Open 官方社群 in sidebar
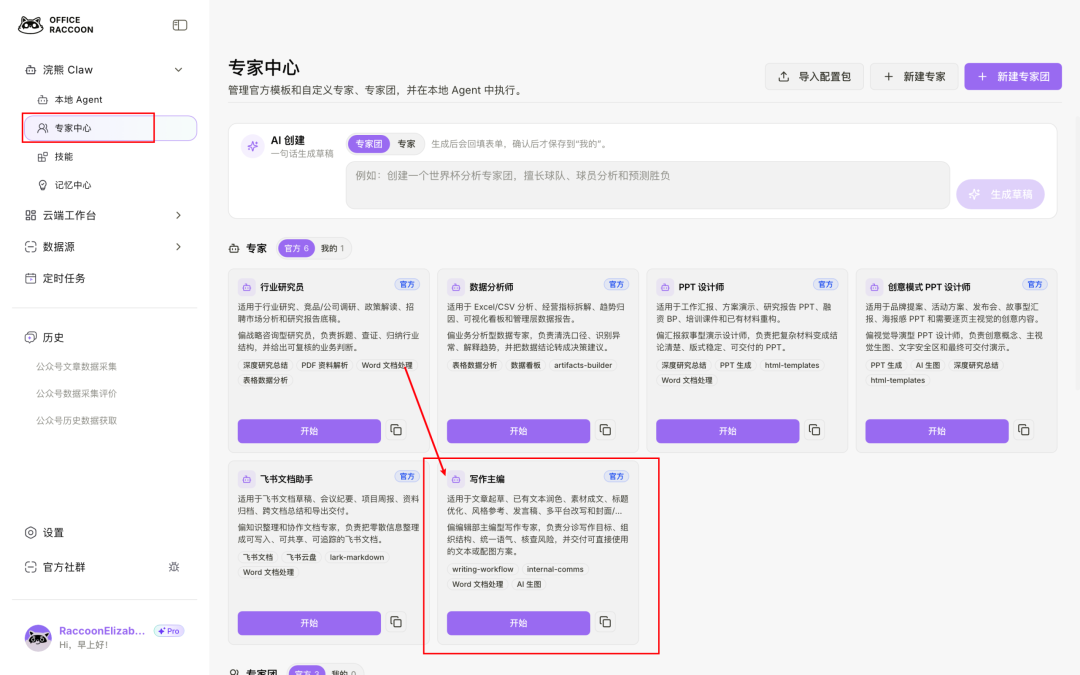The width and height of the screenshot is (1080, 675). 63,567
